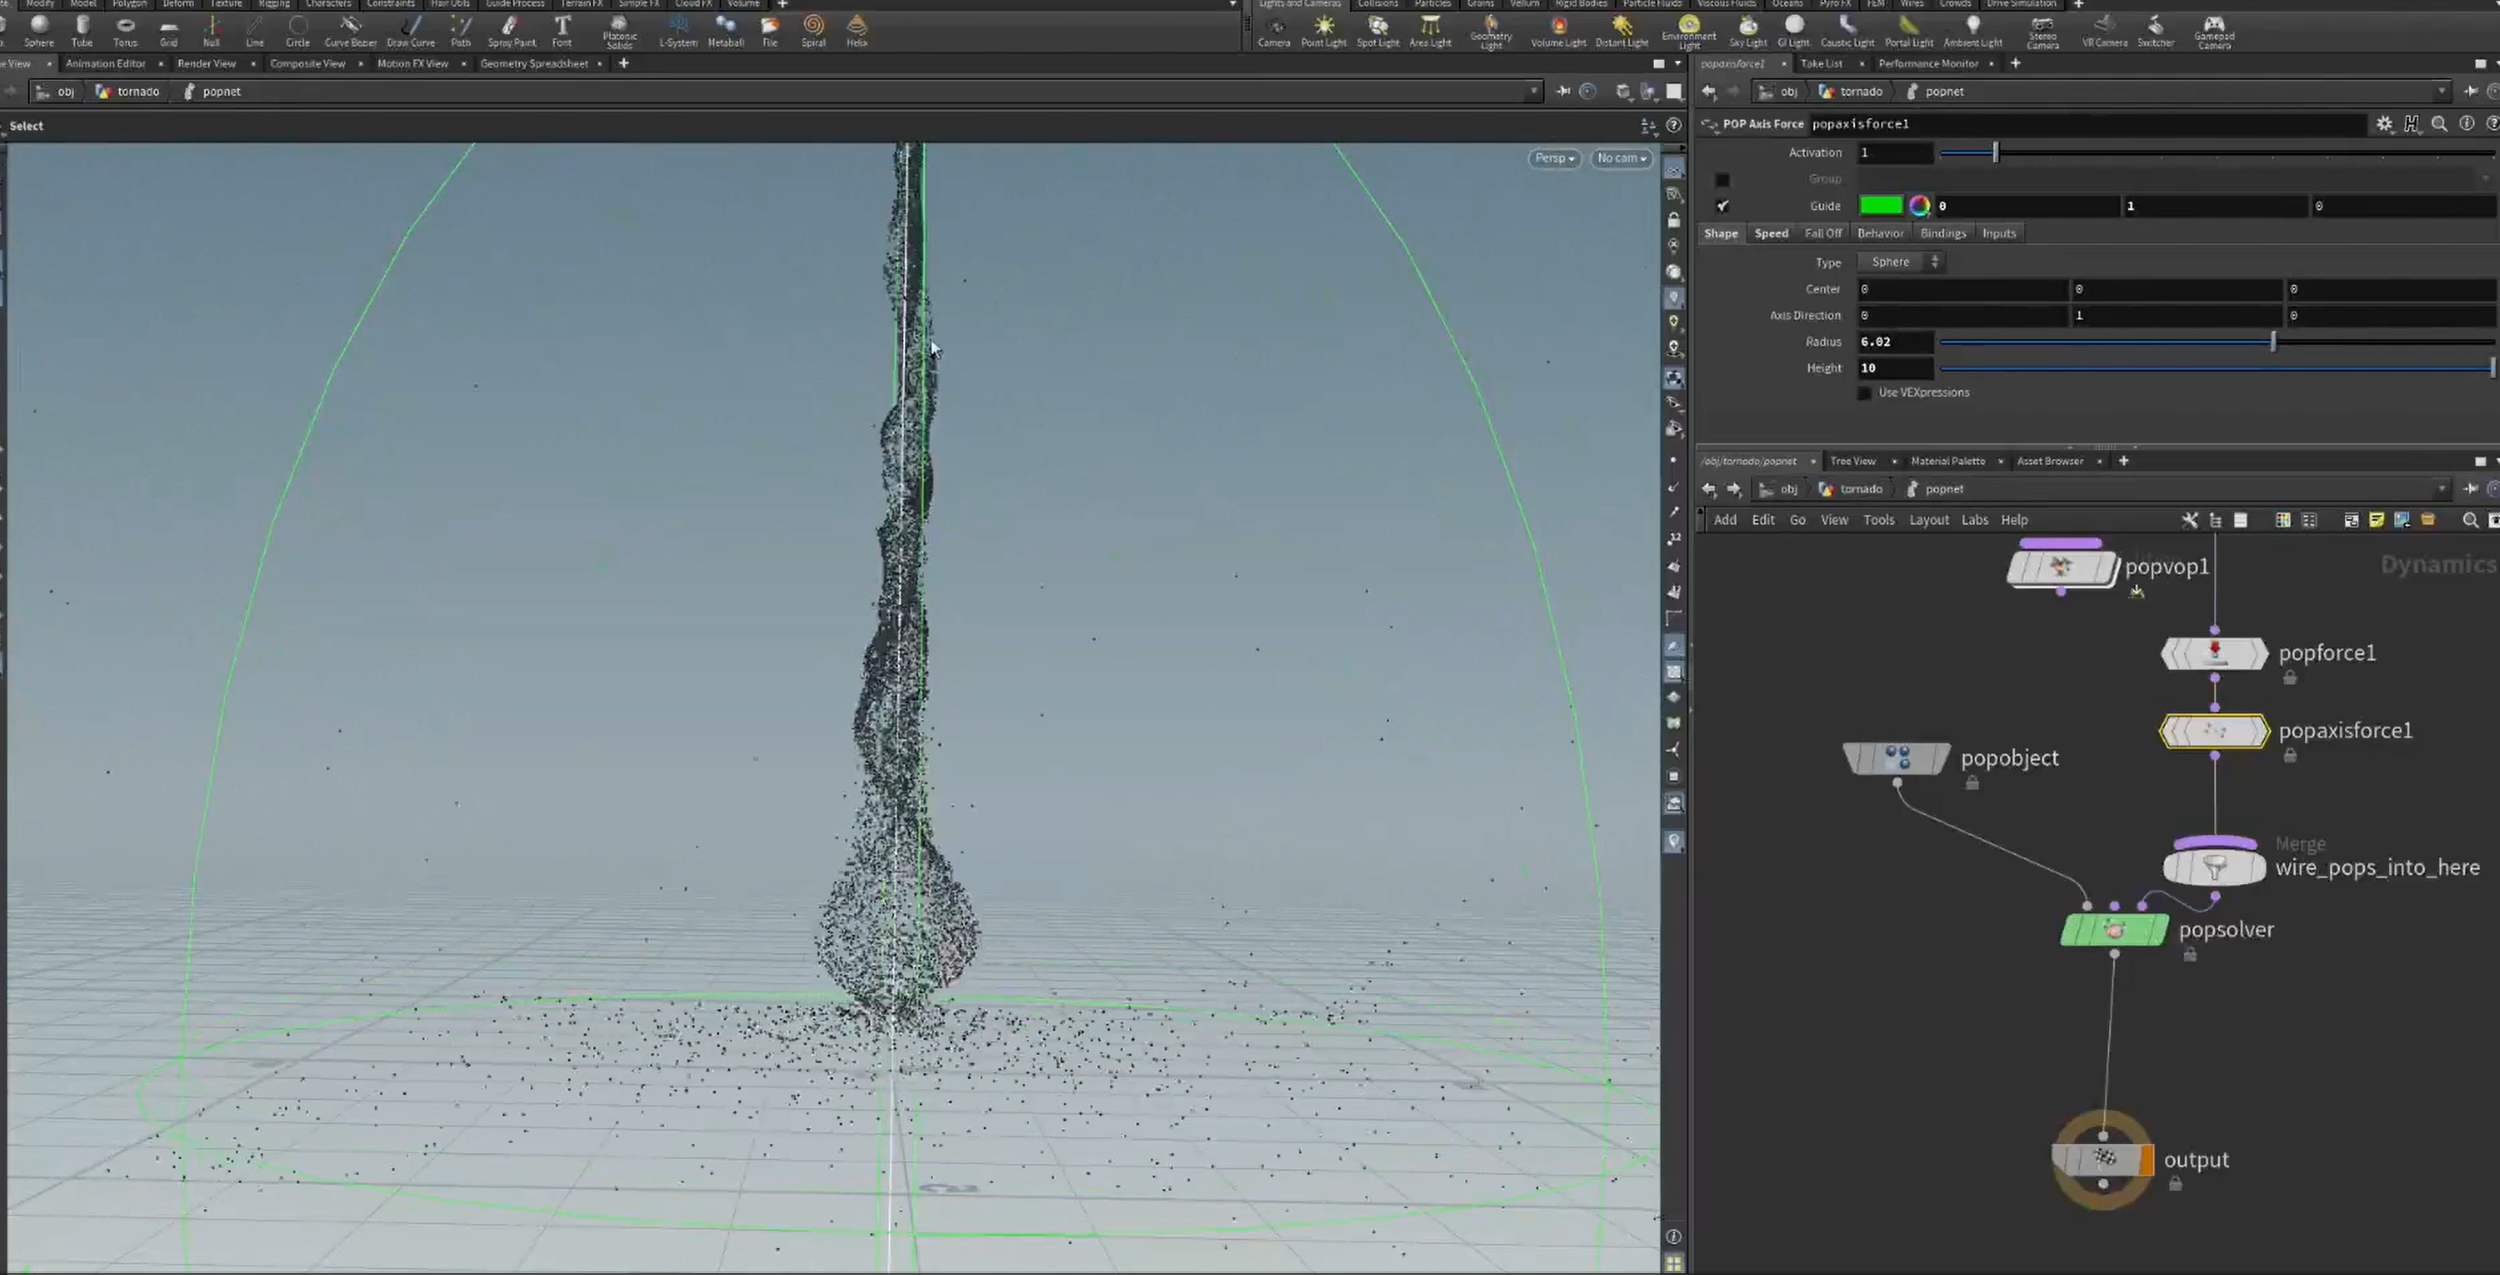Disable the Guide checkbox
This screenshot has height=1275, width=2500.
coord(1724,205)
